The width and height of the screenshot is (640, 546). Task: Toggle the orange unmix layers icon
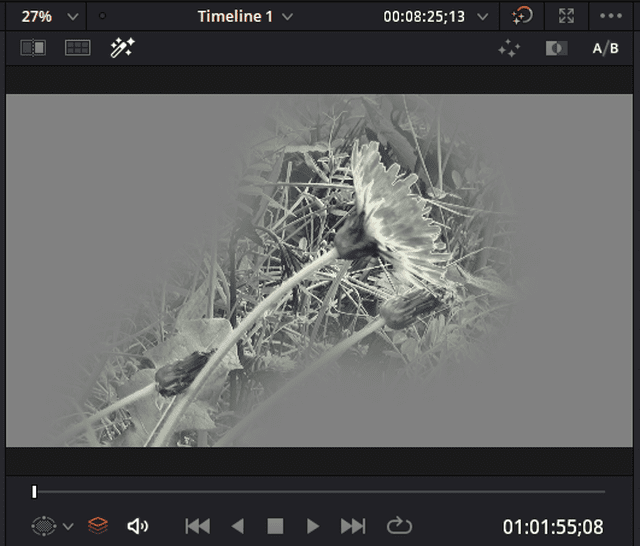click(x=98, y=526)
